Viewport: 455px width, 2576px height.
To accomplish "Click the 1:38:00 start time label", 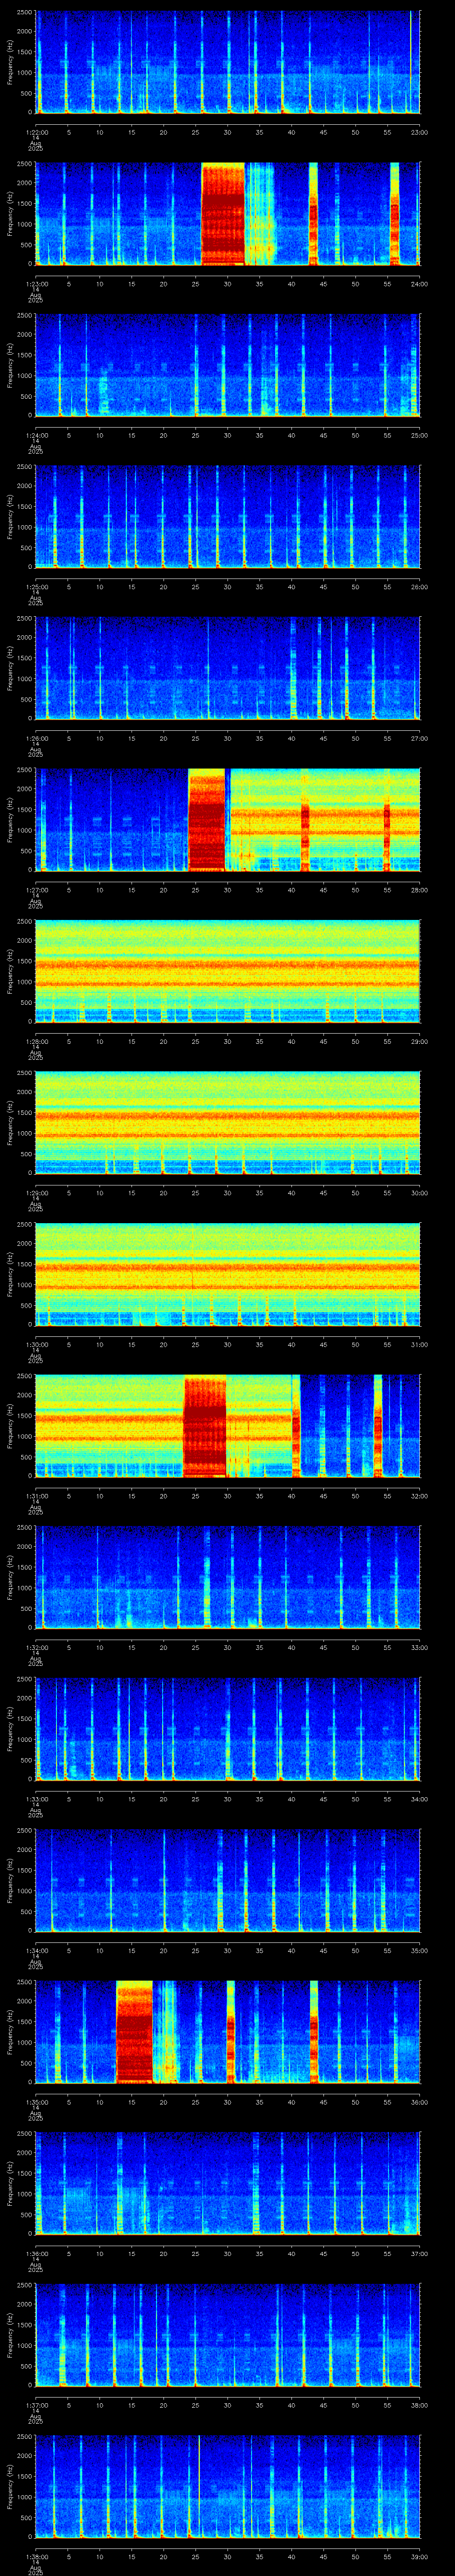I will [x=36, y=2557].
